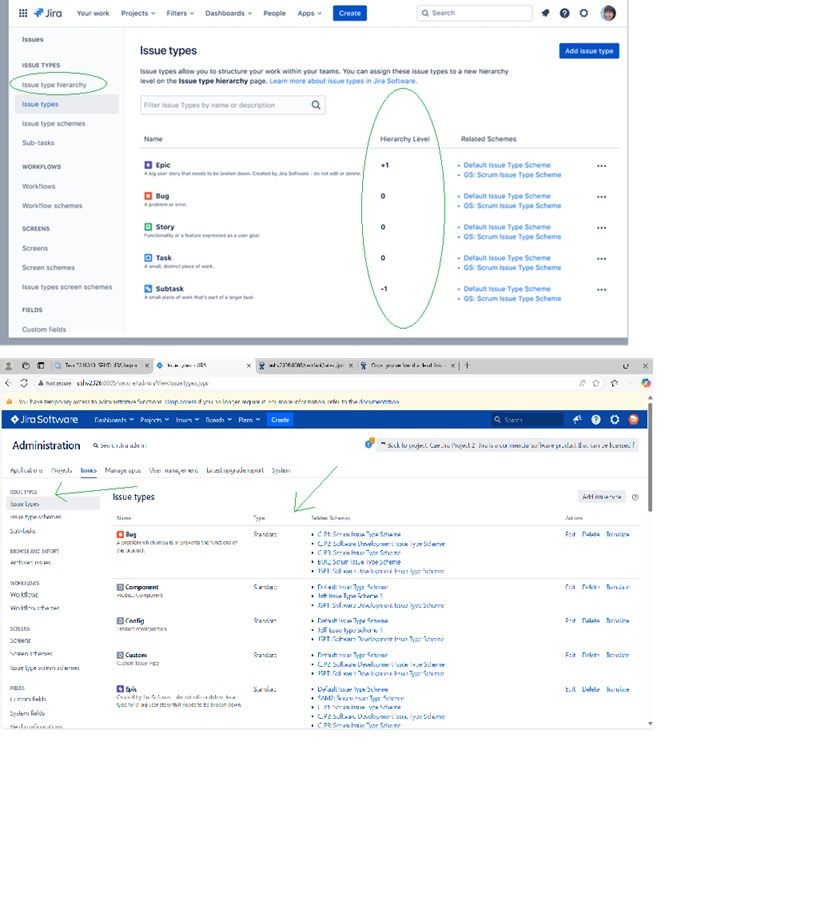Open administration gear in Jira Software blue header
Viewport: 817px width, 918px height.
[x=614, y=419]
